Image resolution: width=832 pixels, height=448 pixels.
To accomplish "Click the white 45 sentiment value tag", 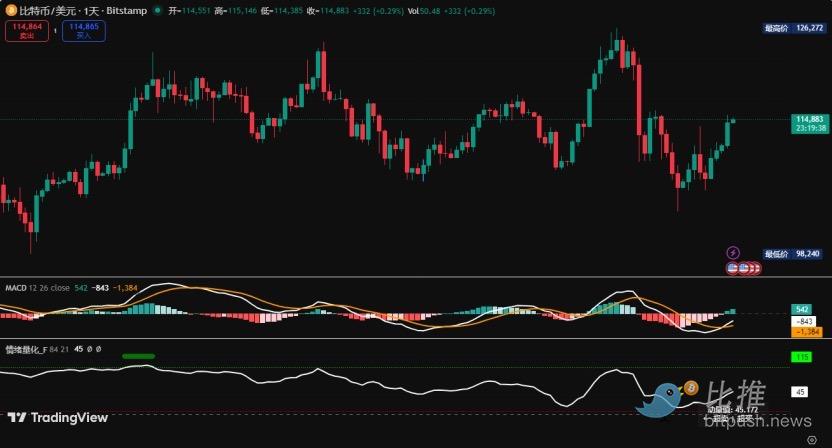I will [x=800, y=392].
